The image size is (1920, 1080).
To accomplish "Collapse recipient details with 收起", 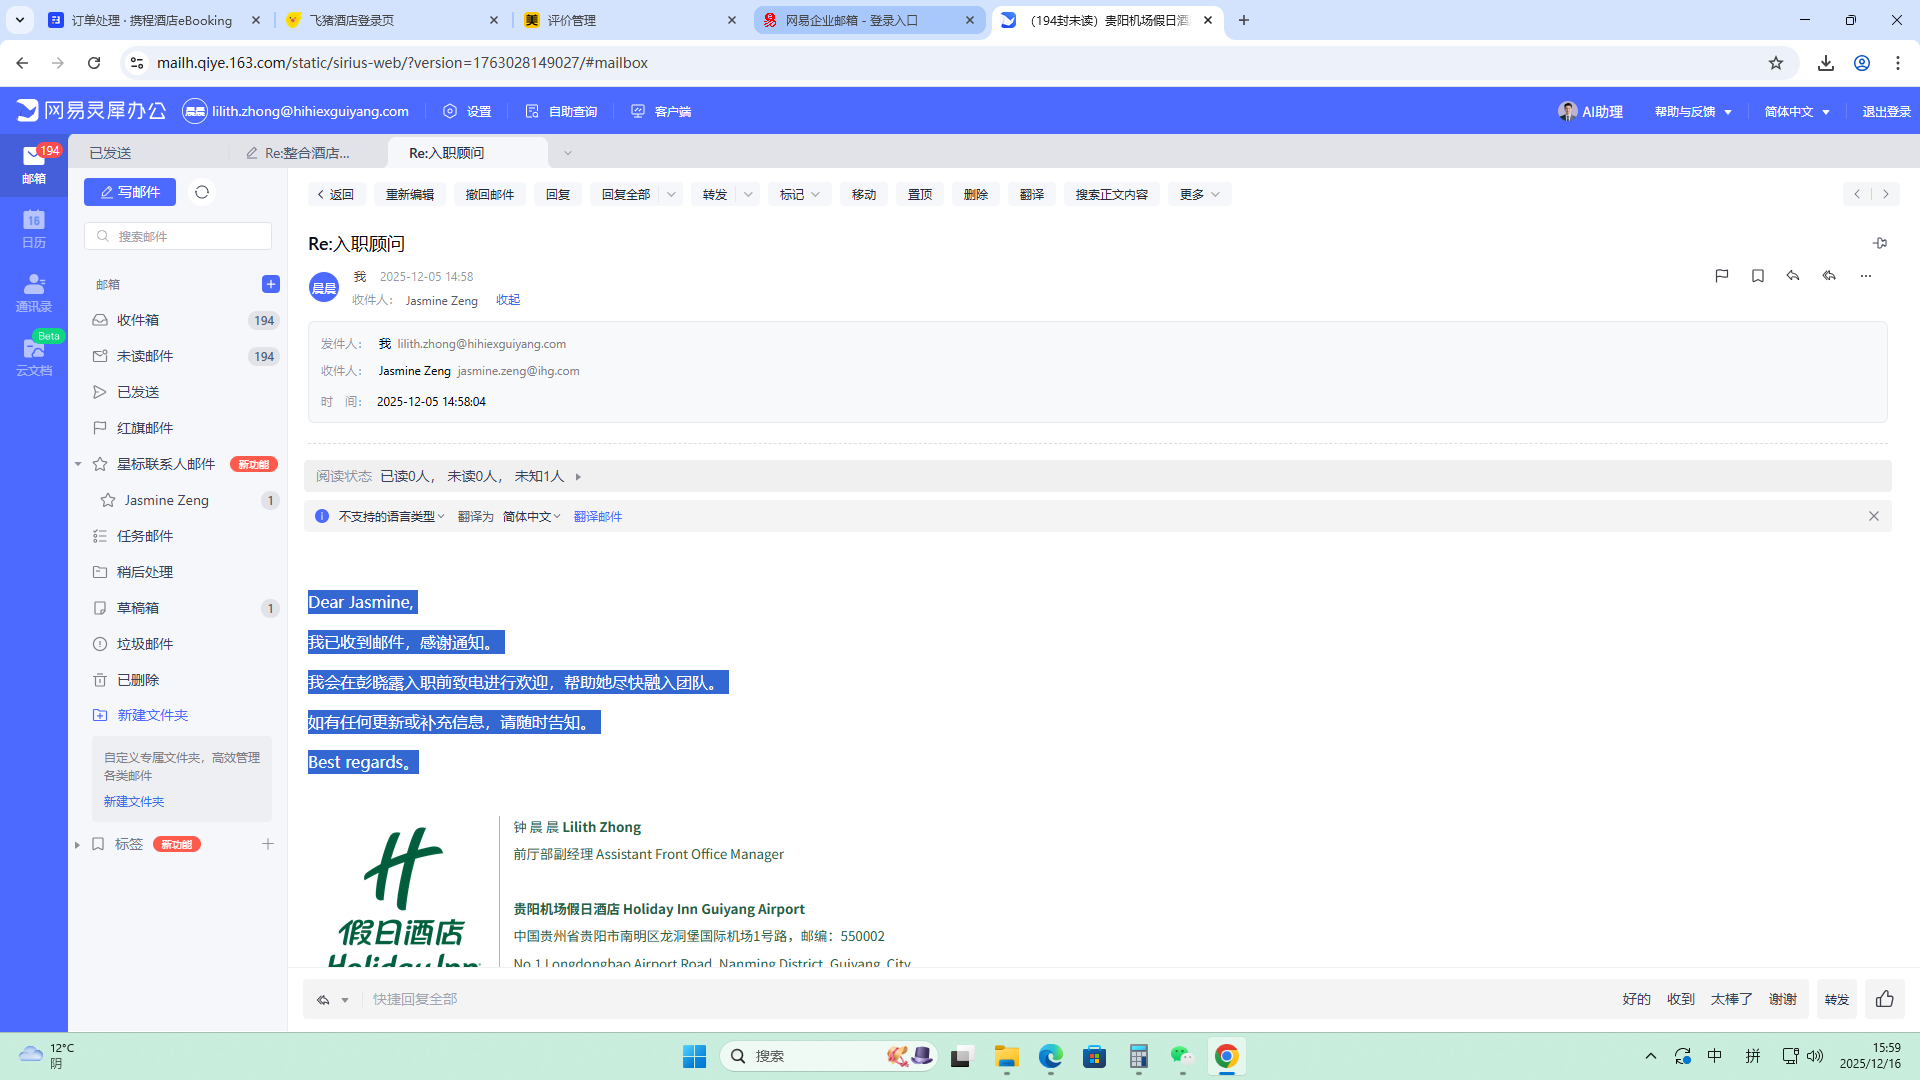I will tap(508, 300).
